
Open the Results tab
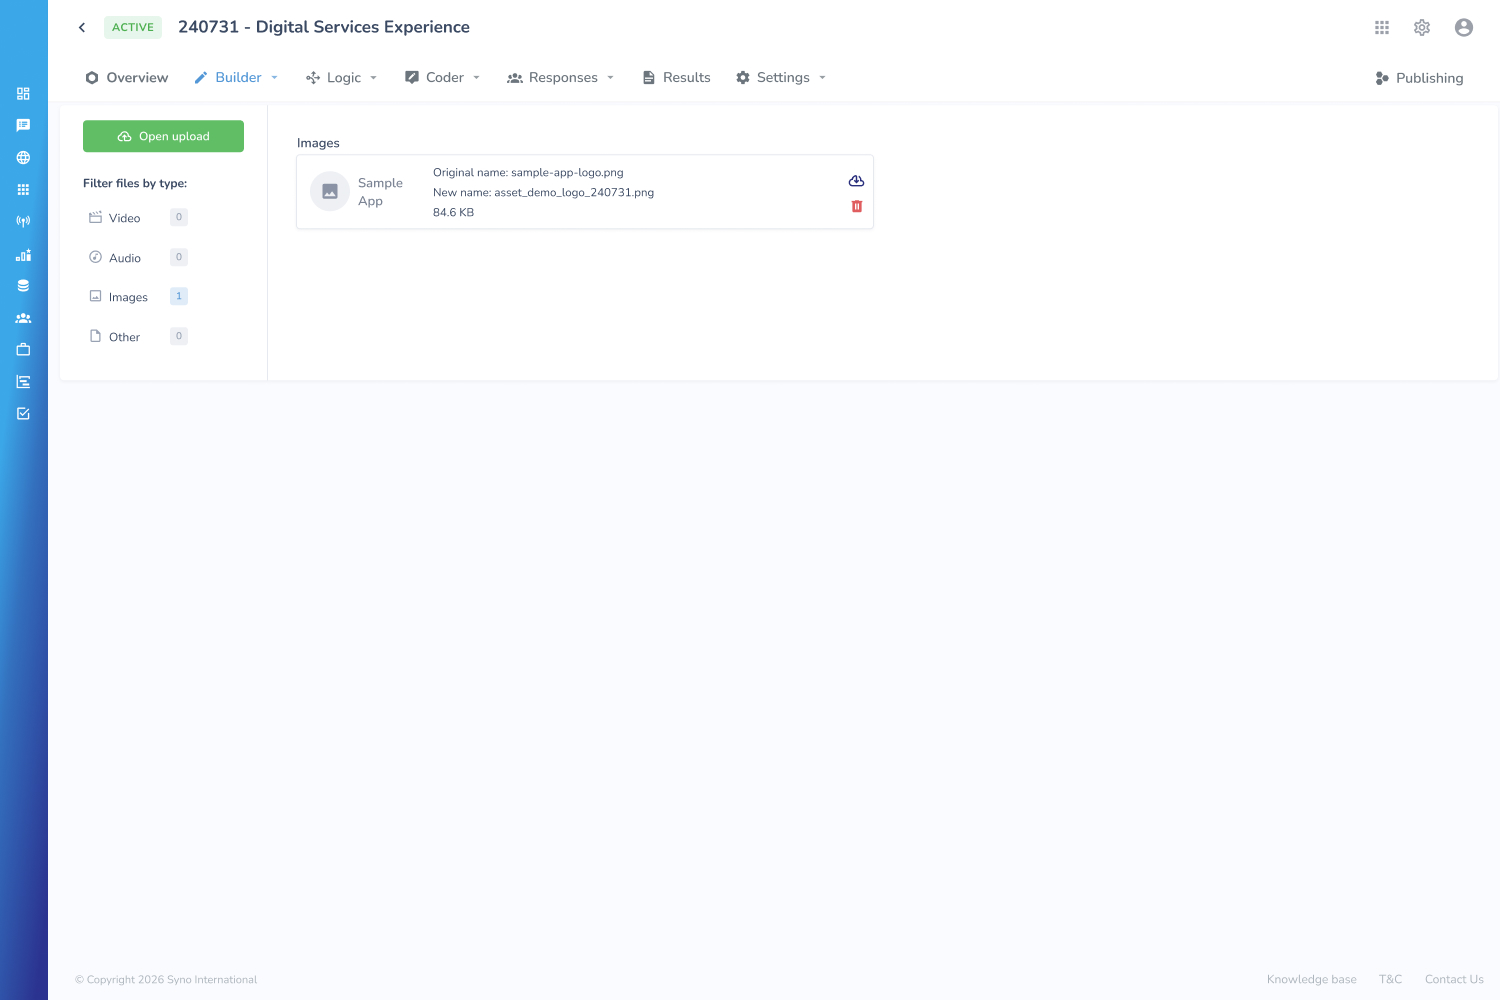click(677, 78)
